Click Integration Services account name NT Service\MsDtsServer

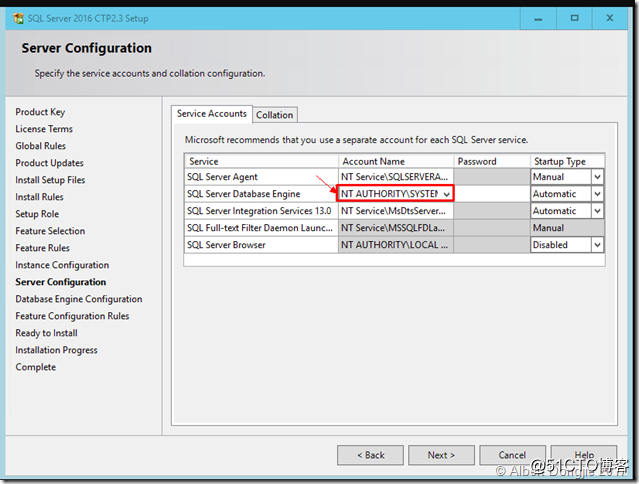pyautogui.click(x=396, y=211)
